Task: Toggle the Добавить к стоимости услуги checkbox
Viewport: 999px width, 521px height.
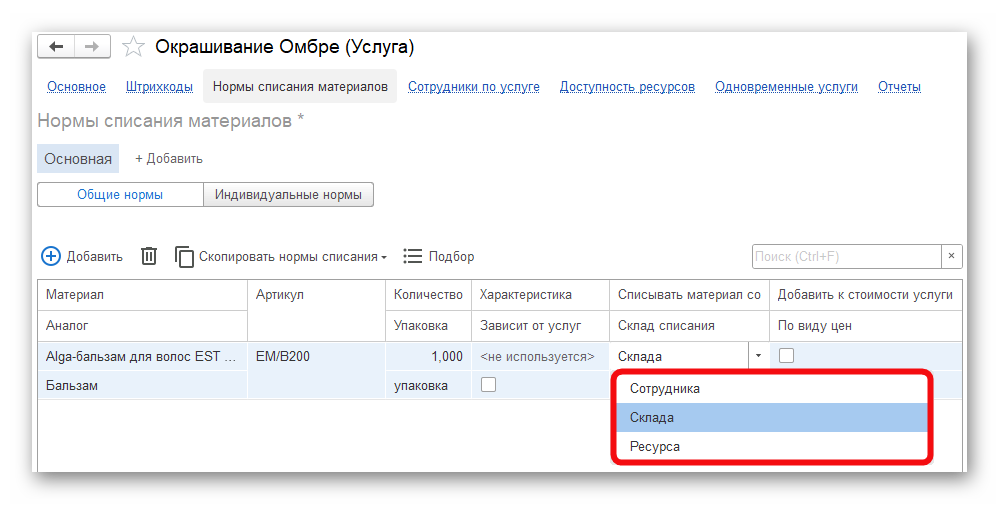Action: pyautogui.click(x=786, y=355)
